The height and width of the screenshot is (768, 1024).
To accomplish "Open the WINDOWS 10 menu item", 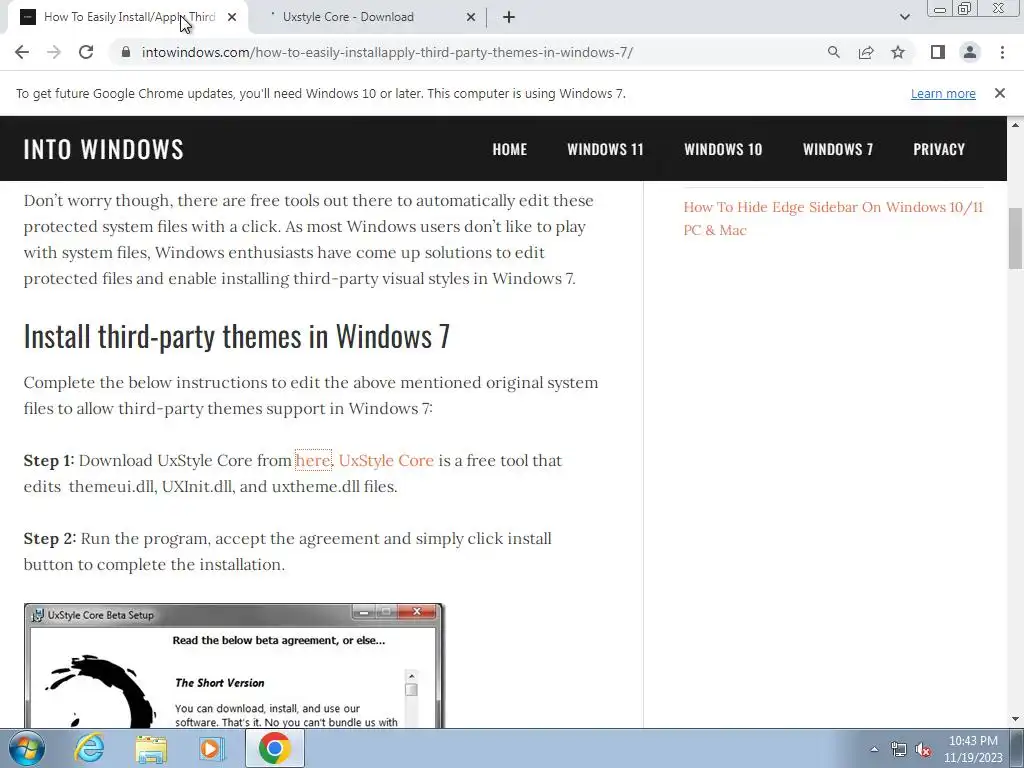I will pos(723,149).
